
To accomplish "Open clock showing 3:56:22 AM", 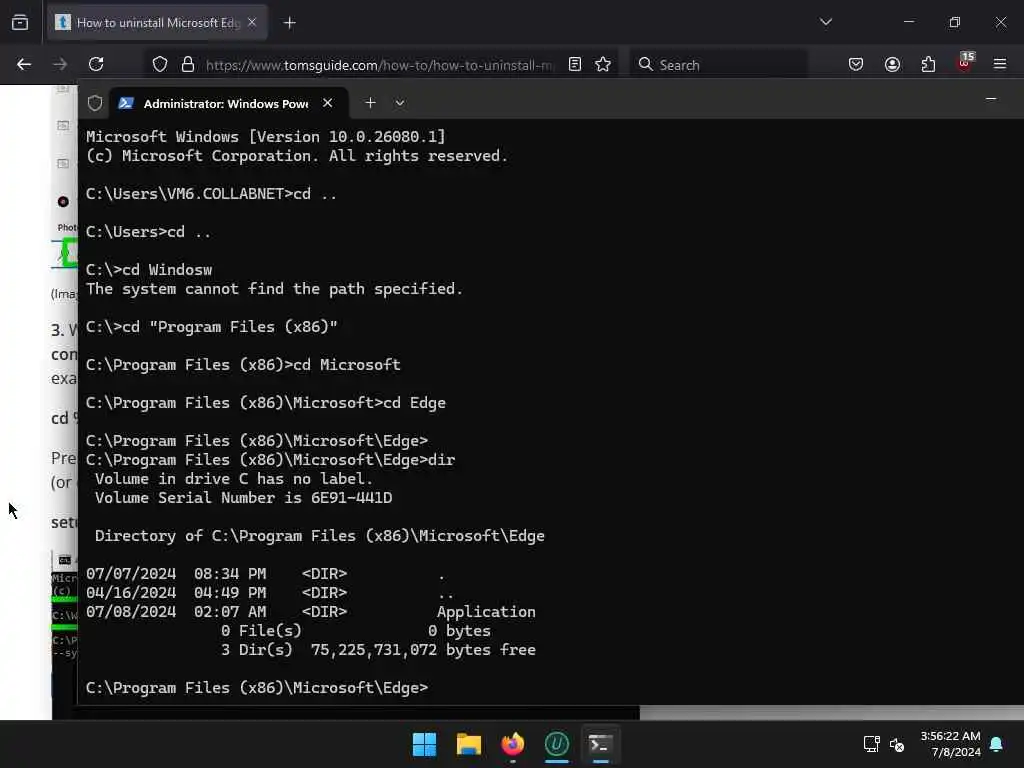I will tap(950, 744).
